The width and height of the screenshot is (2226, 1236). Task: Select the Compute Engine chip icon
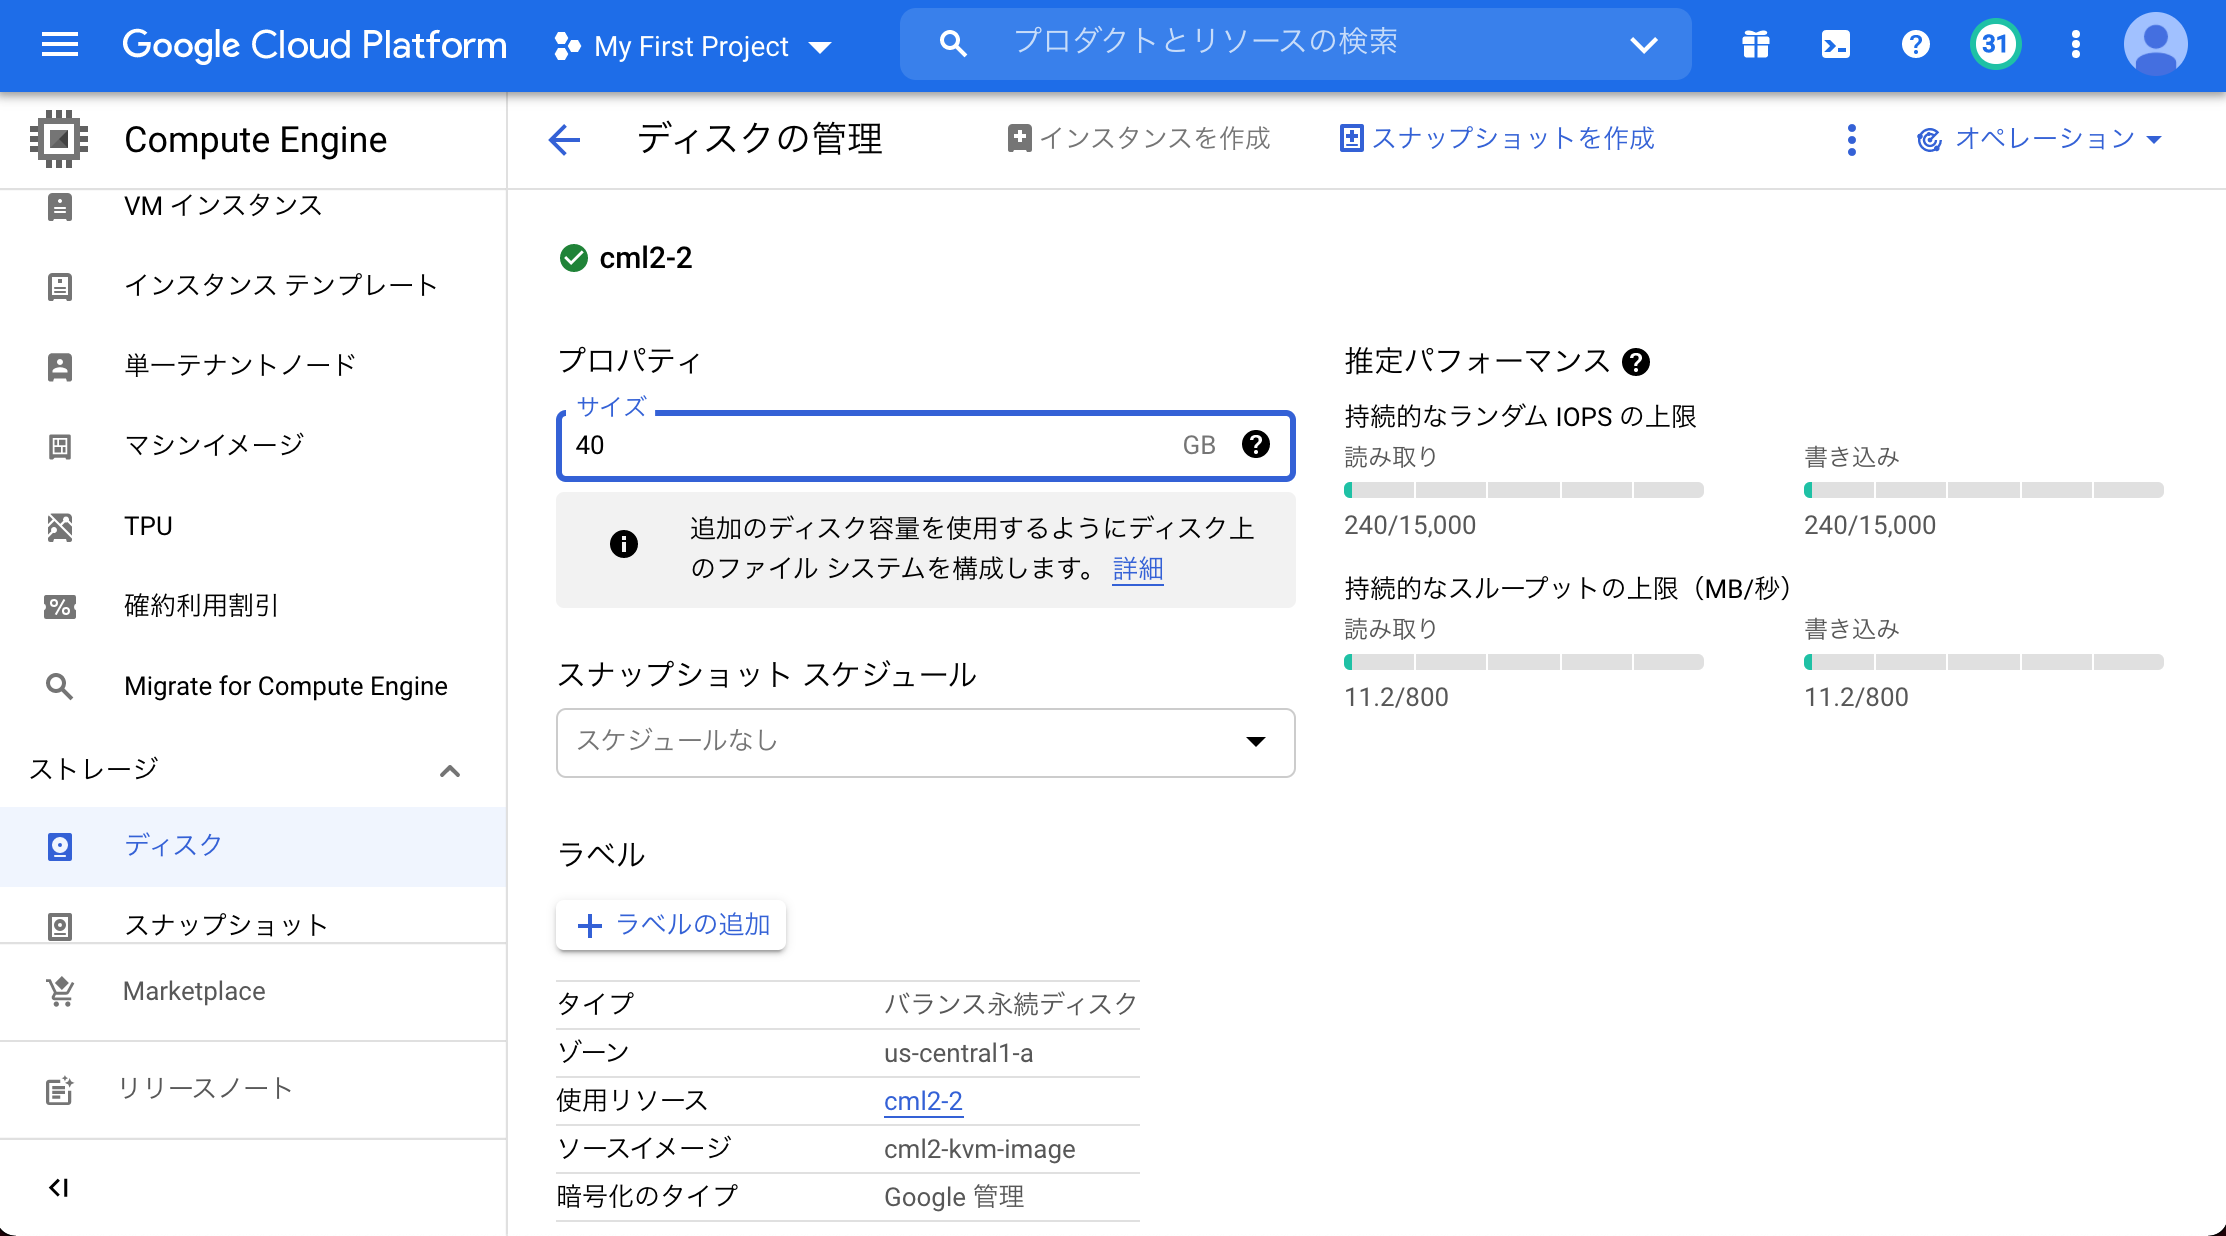click(60, 139)
